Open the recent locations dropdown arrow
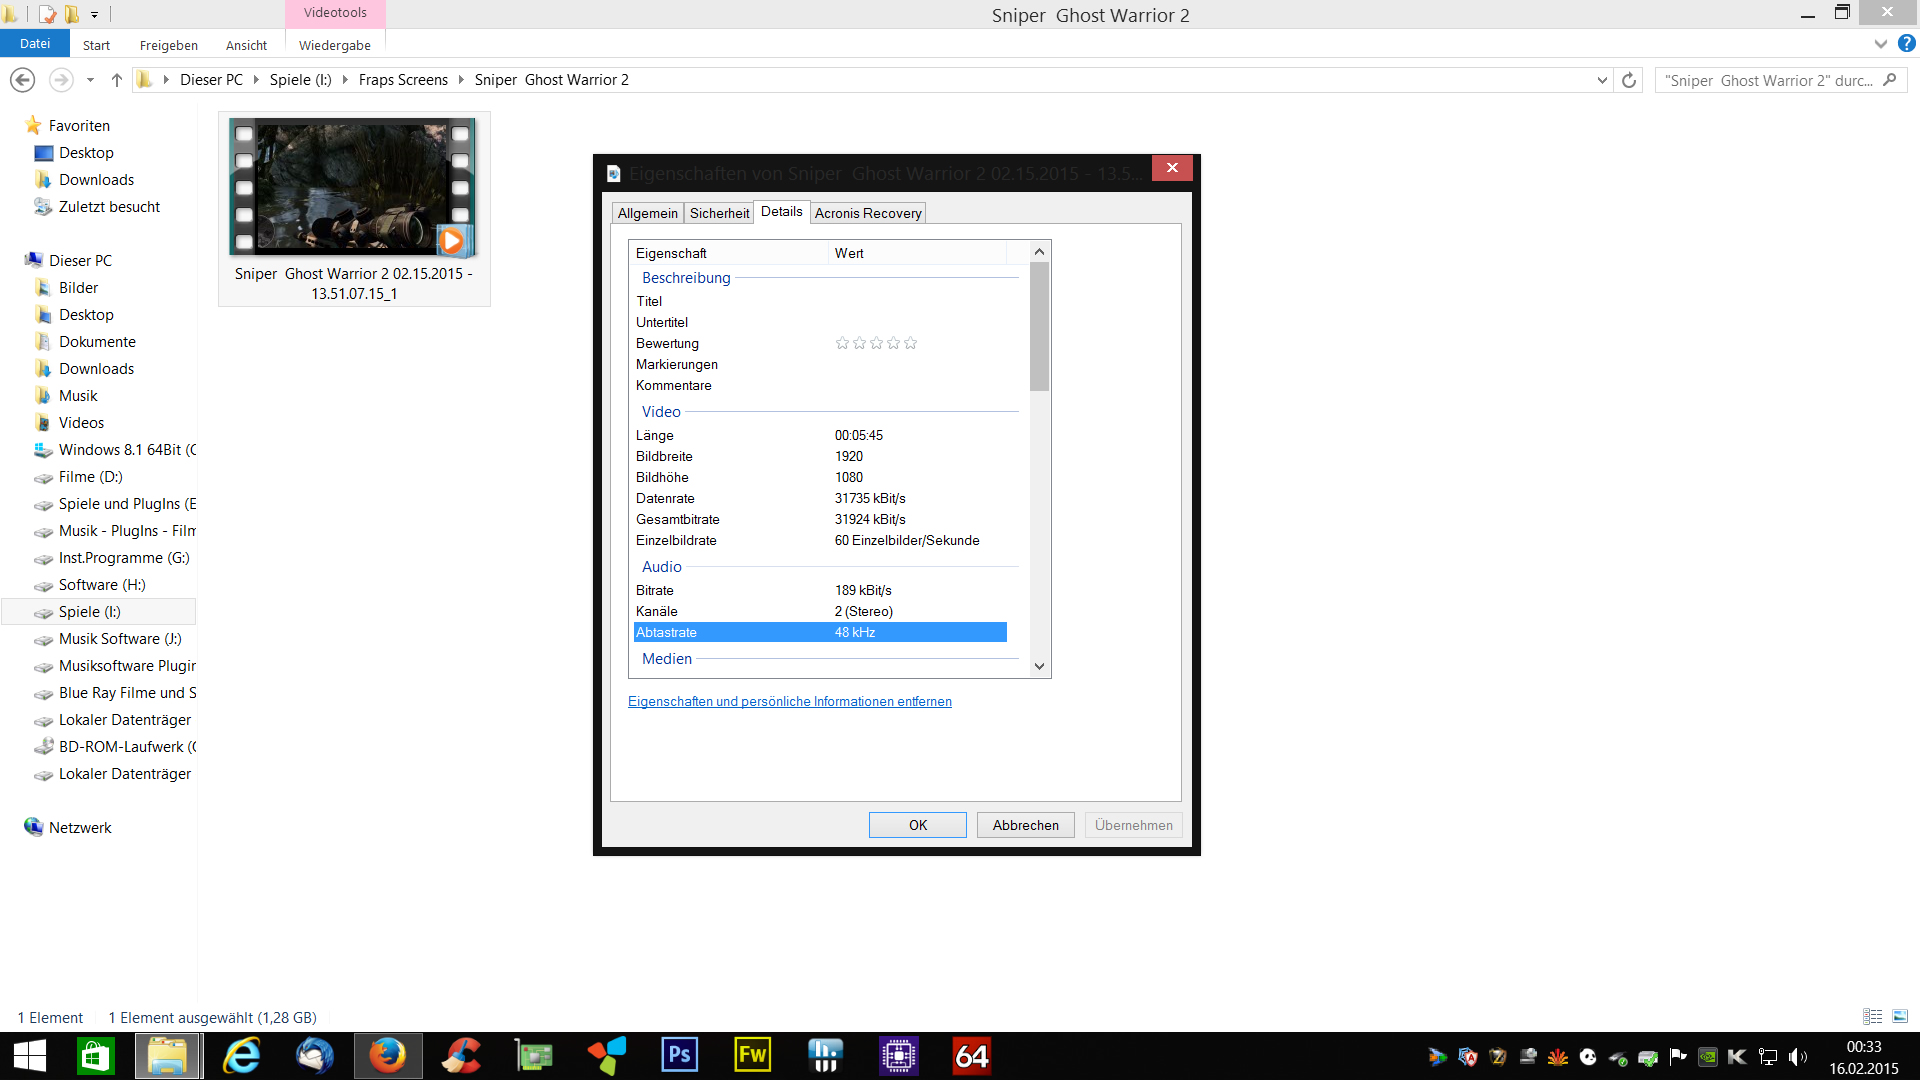The height and width of the screenshot is (1080, 1920). pos(90,80)
